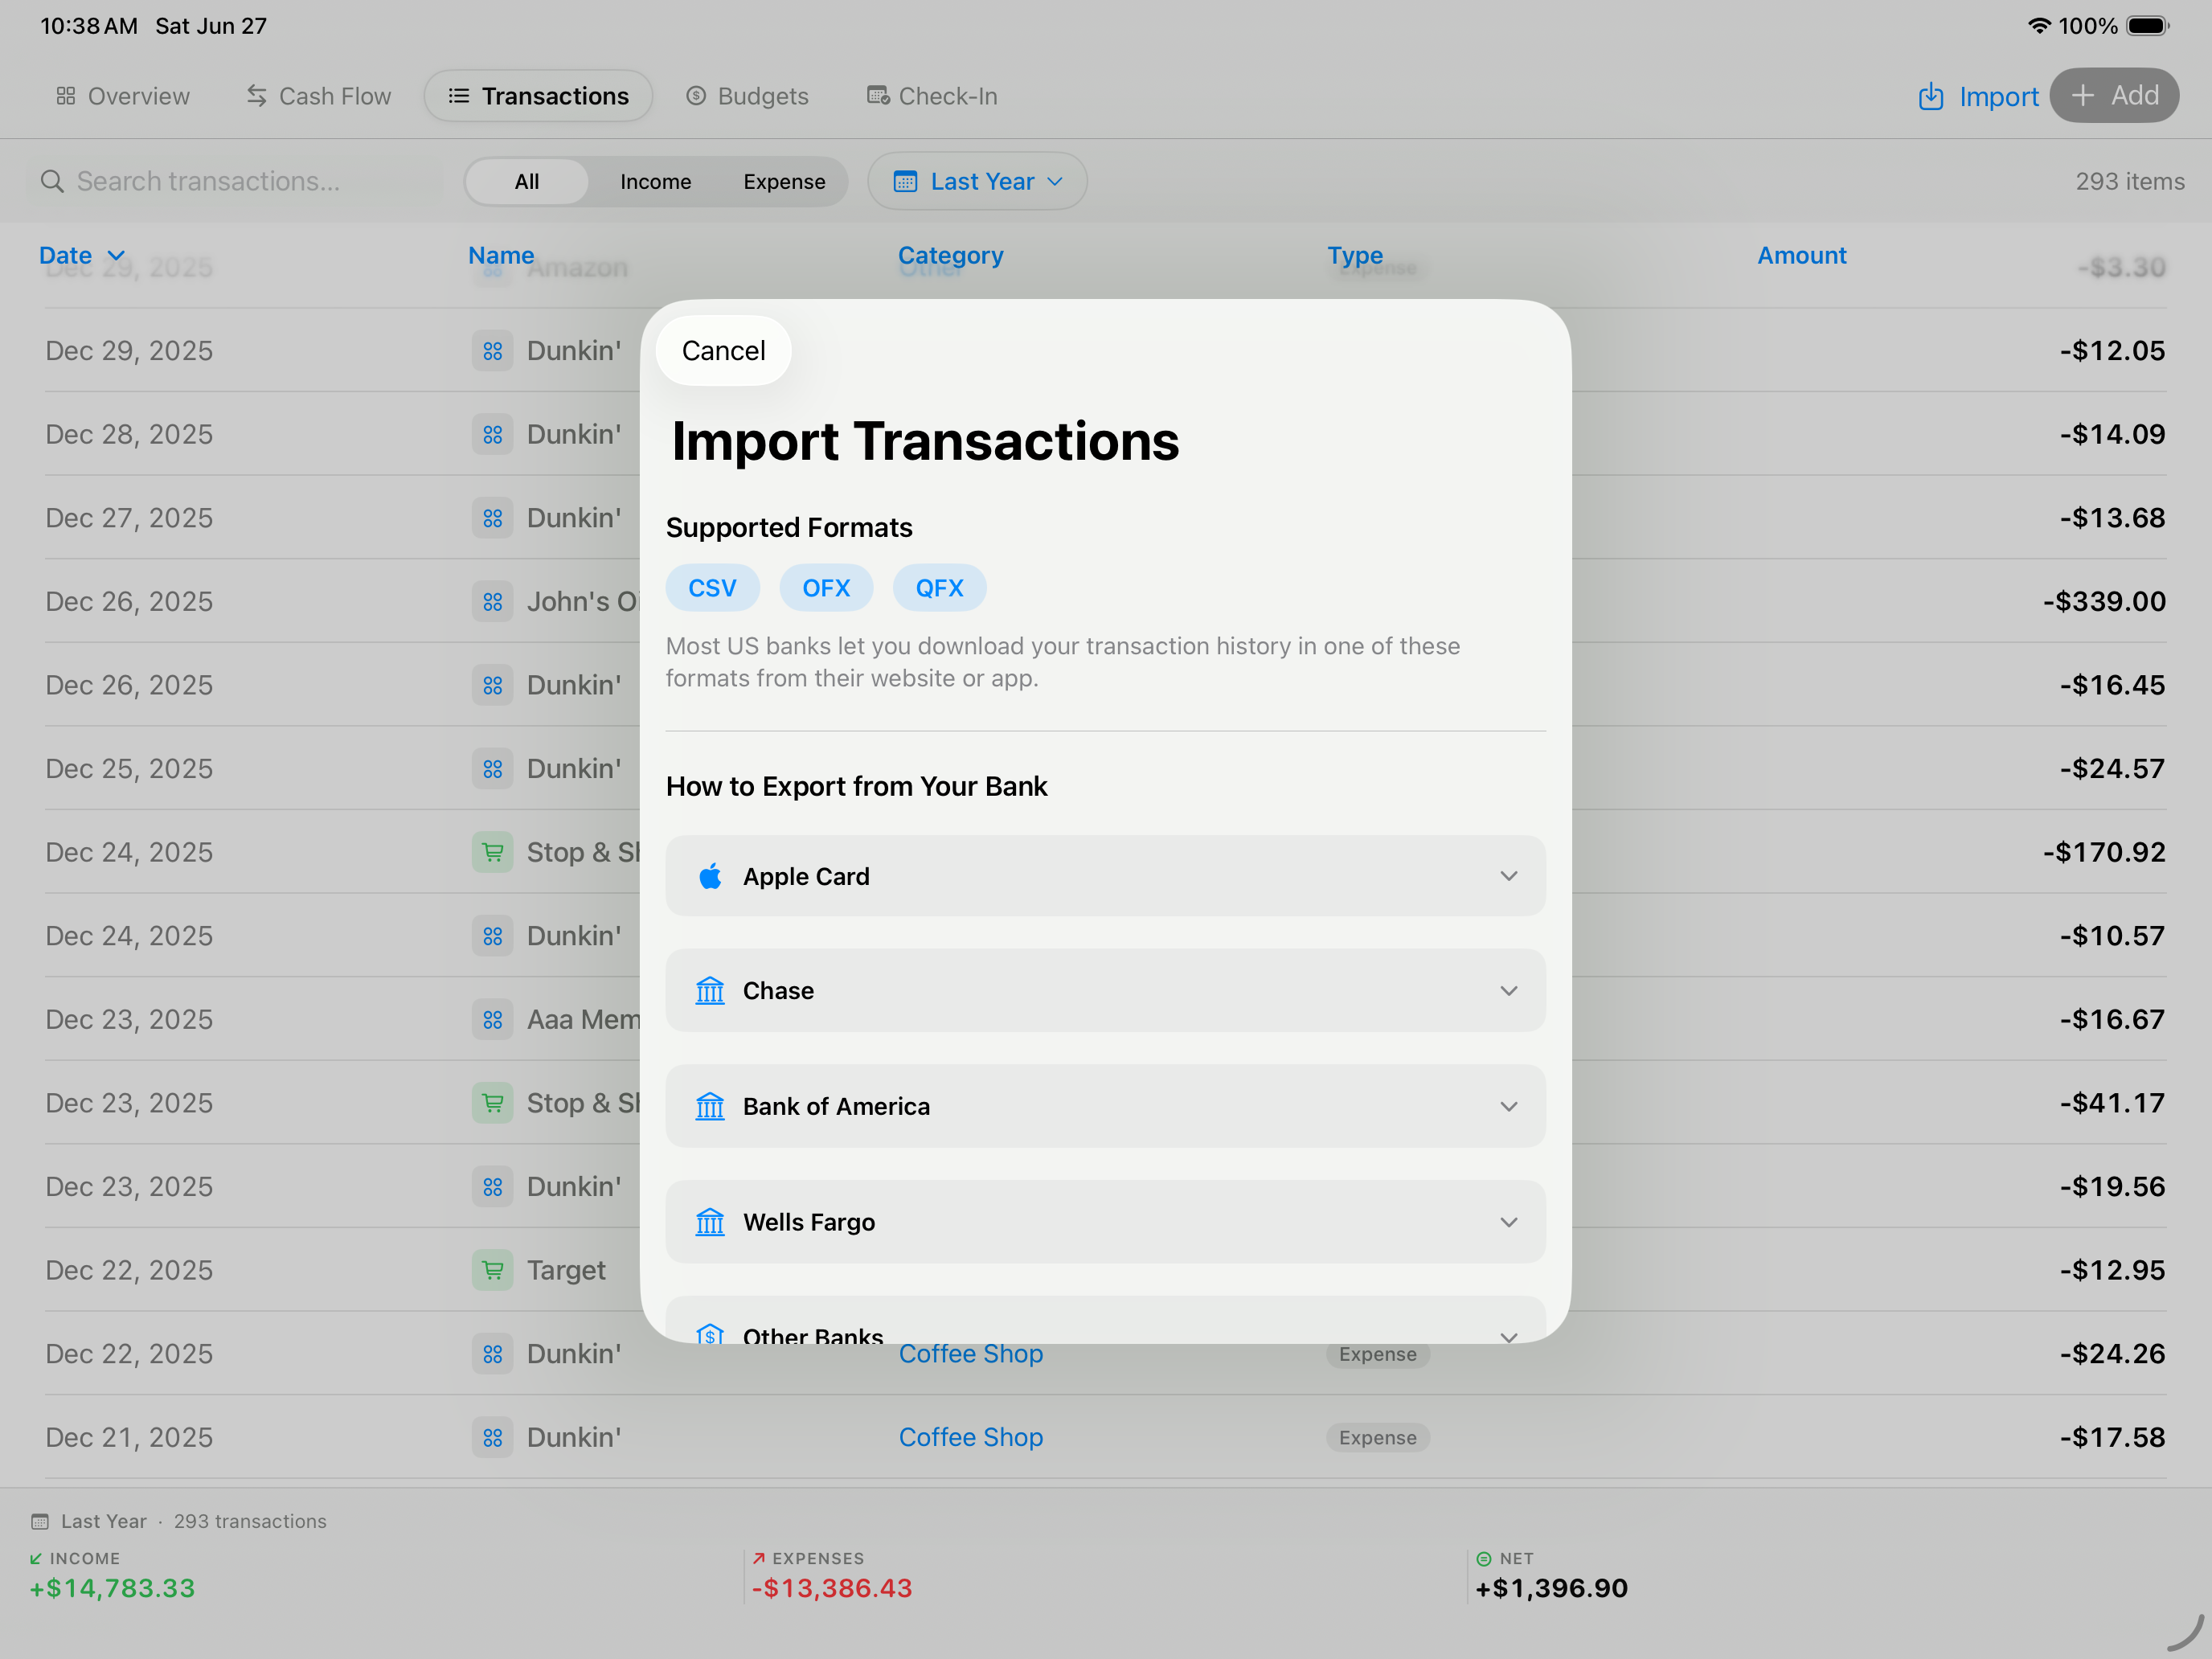2212x1659 pixels.
Task: Click the -$170.92 amount
Action: 2104,852
